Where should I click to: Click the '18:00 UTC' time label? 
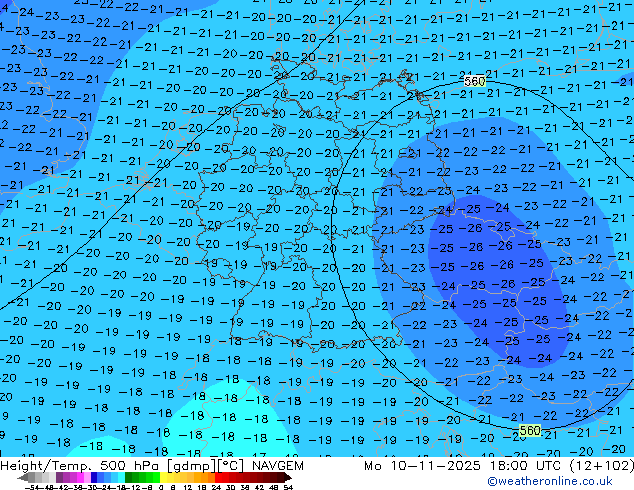coord(525,466)
